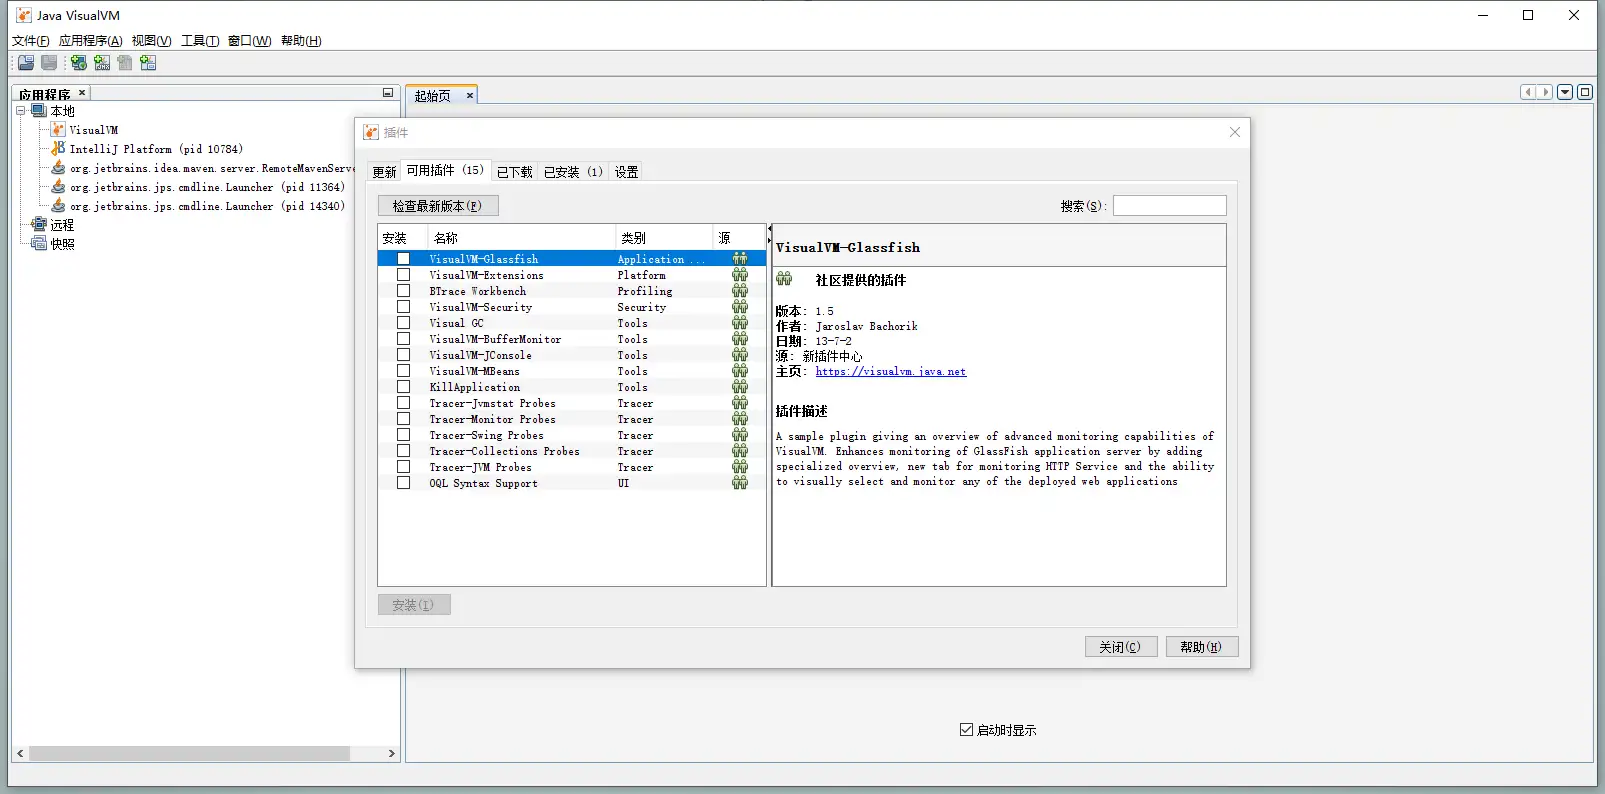The height and width of the screenshot is (794, 1605).
Task: Focus the 搜索 plugin search field
Action: pos(1169,206)
